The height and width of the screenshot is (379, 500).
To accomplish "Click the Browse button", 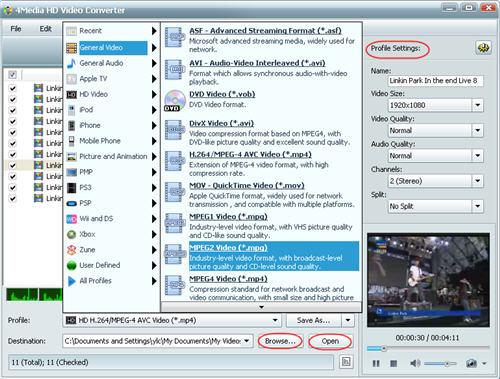I will (x=280, y=341).
